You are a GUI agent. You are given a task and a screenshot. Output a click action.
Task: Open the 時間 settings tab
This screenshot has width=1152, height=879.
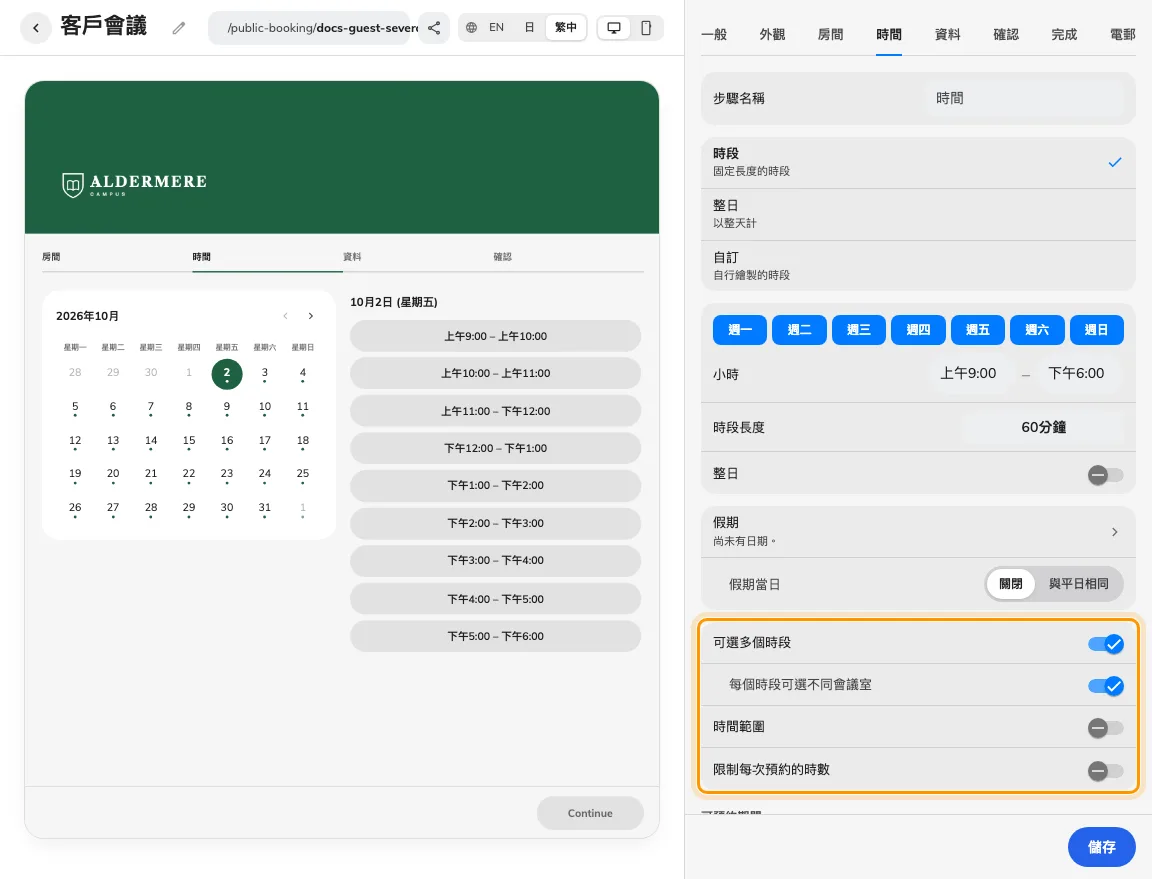point(889,35)
